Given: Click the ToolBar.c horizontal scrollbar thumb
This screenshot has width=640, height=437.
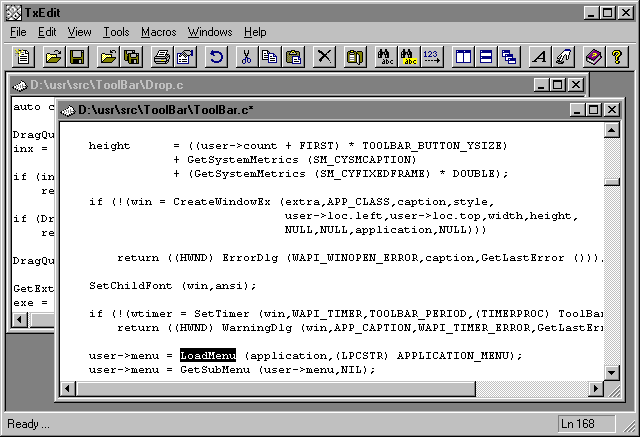Looking at the screenshot, I should (276, 388).
